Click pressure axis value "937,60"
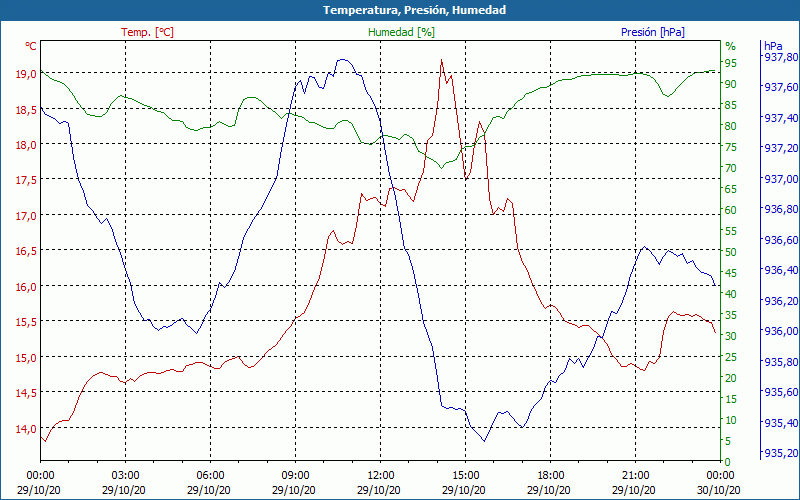Screen dimensions: 800x500 780,87
